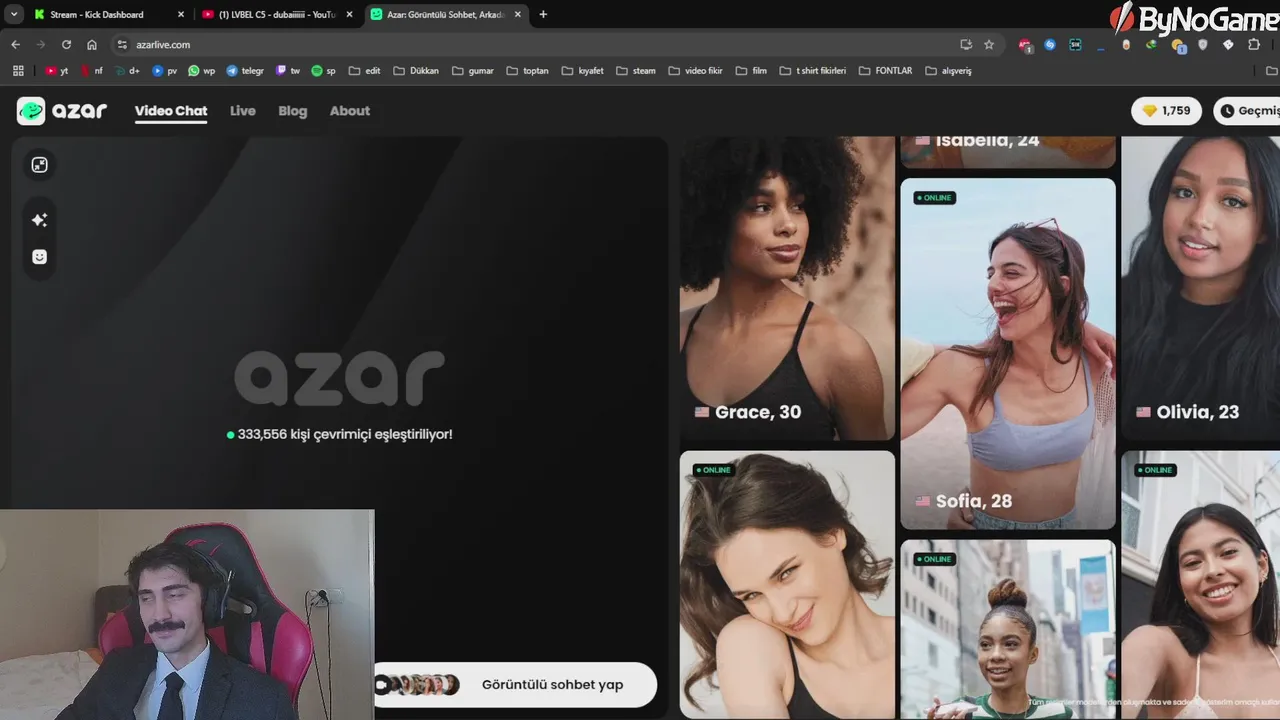Open the sparkle effects icon in sidebar

pos(39,220)
